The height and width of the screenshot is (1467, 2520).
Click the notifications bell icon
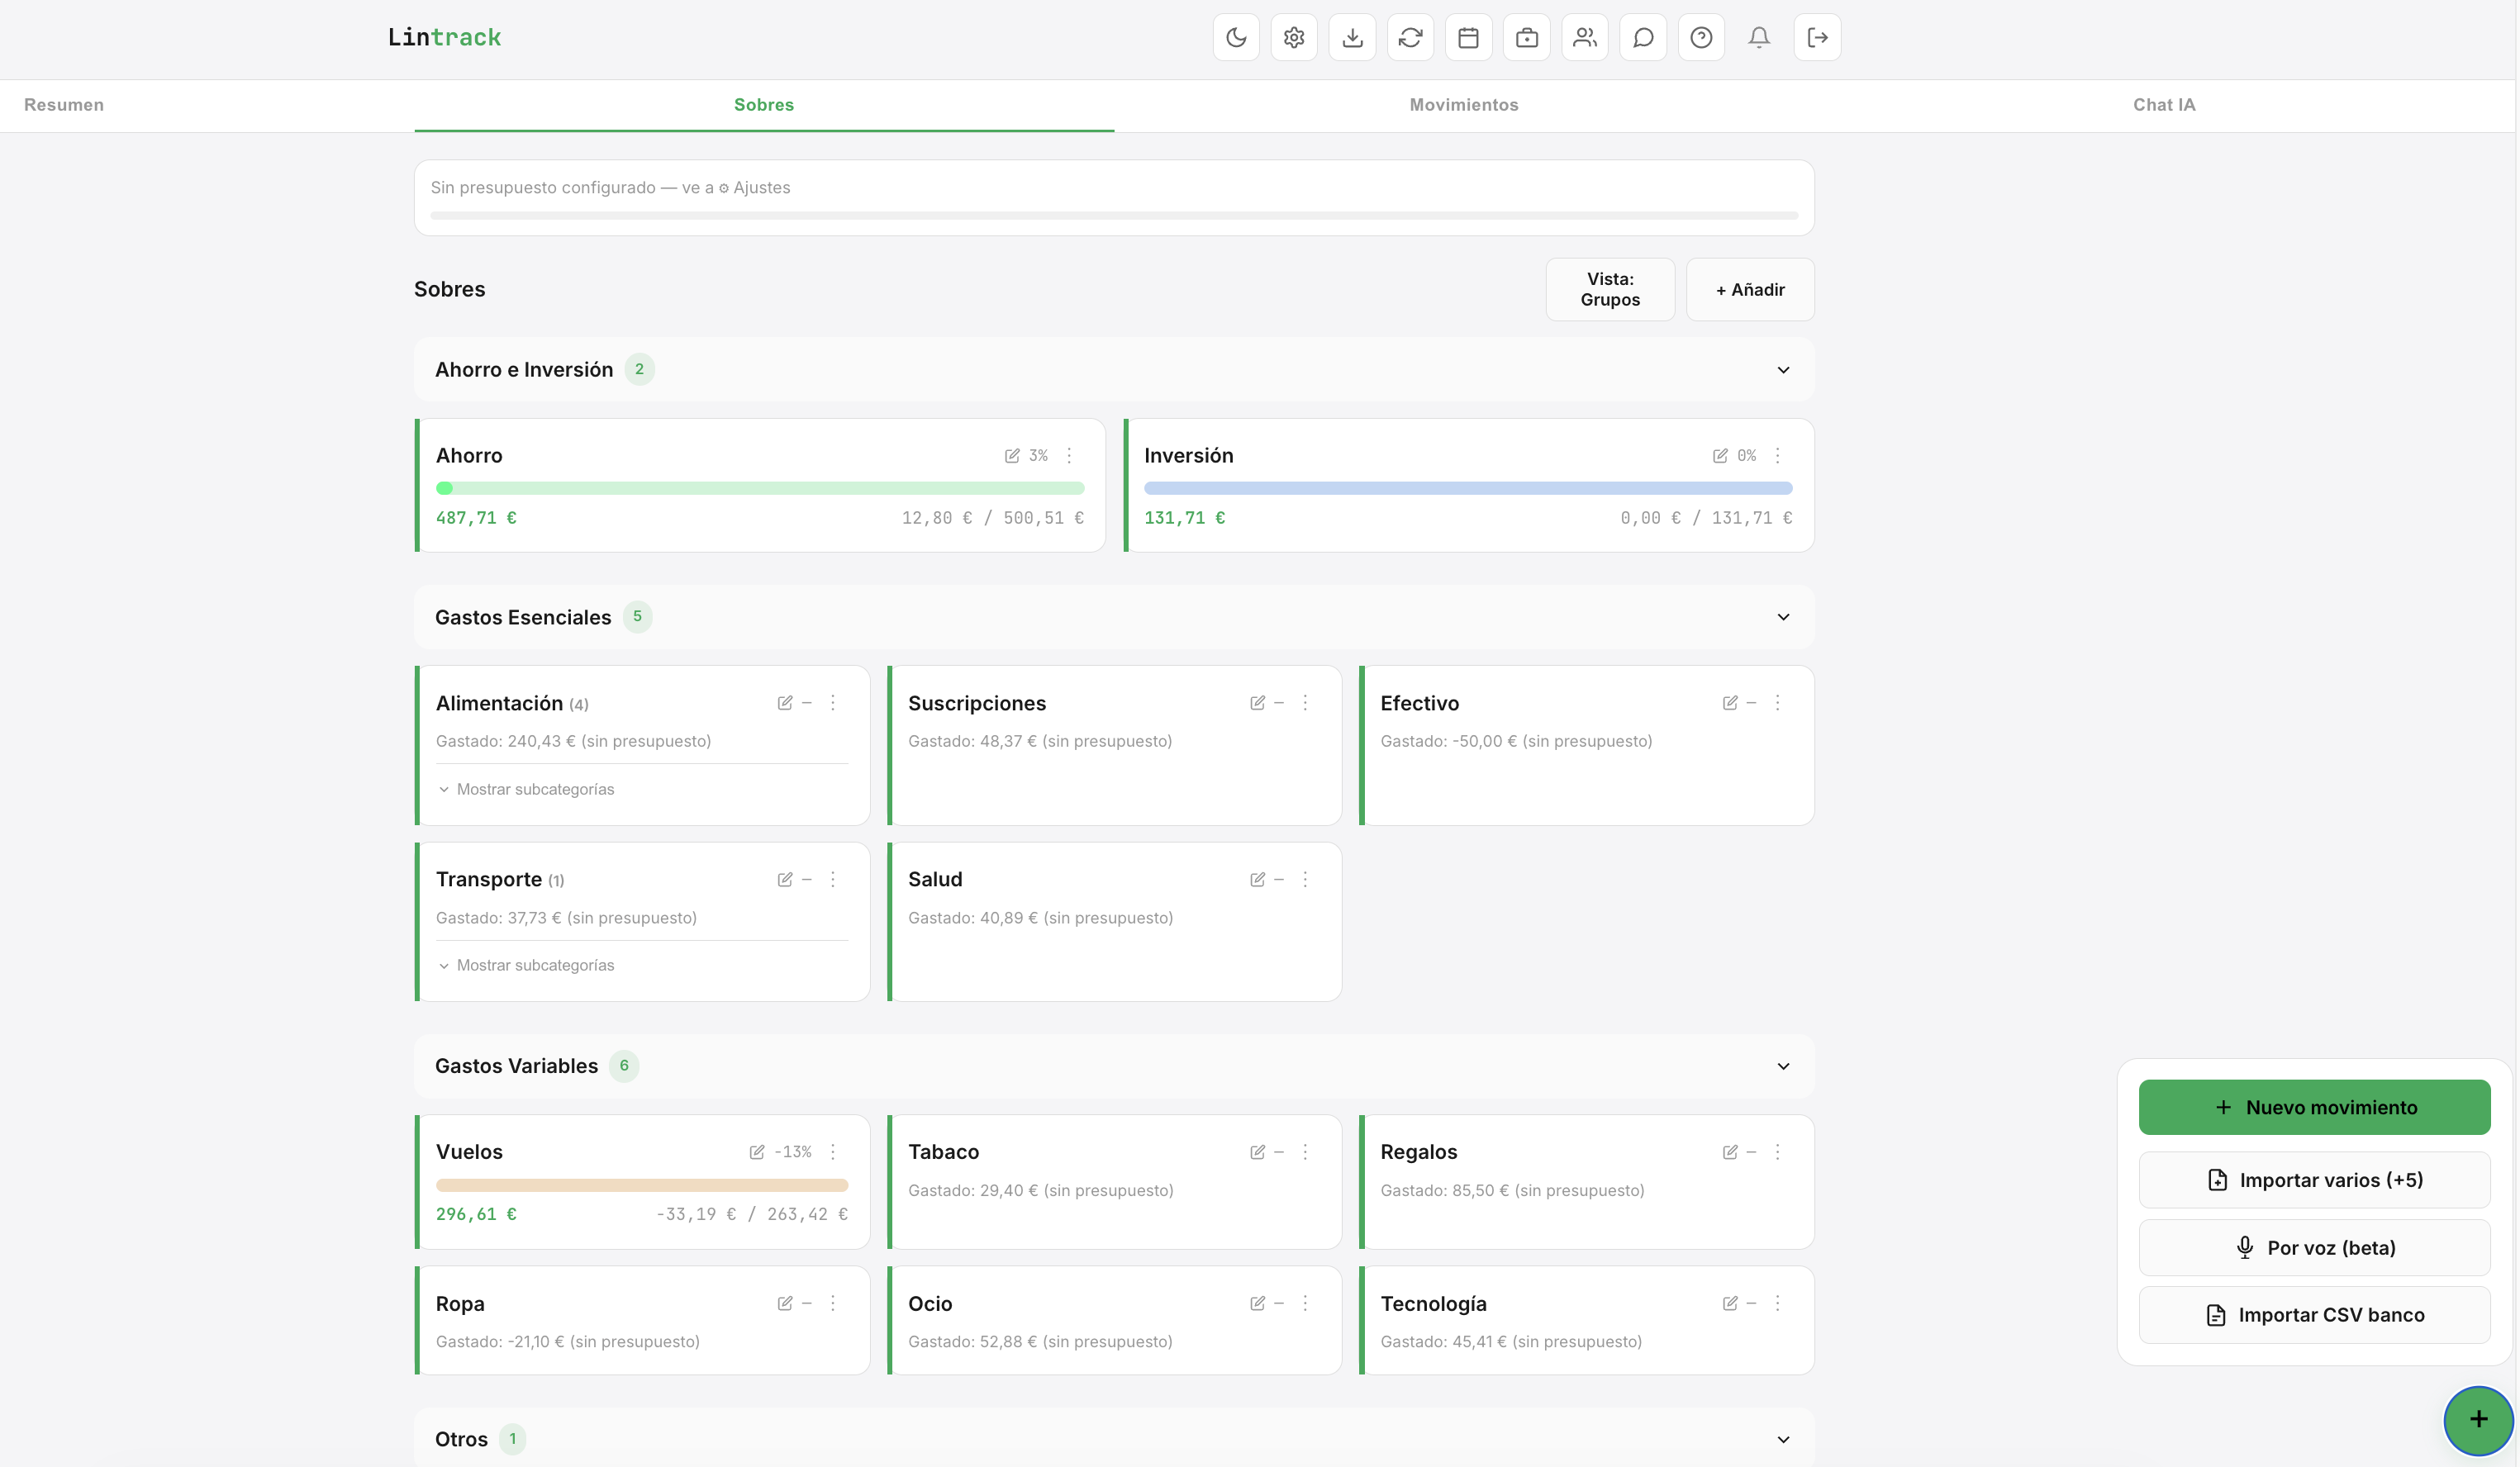(x=1758, y=38)
